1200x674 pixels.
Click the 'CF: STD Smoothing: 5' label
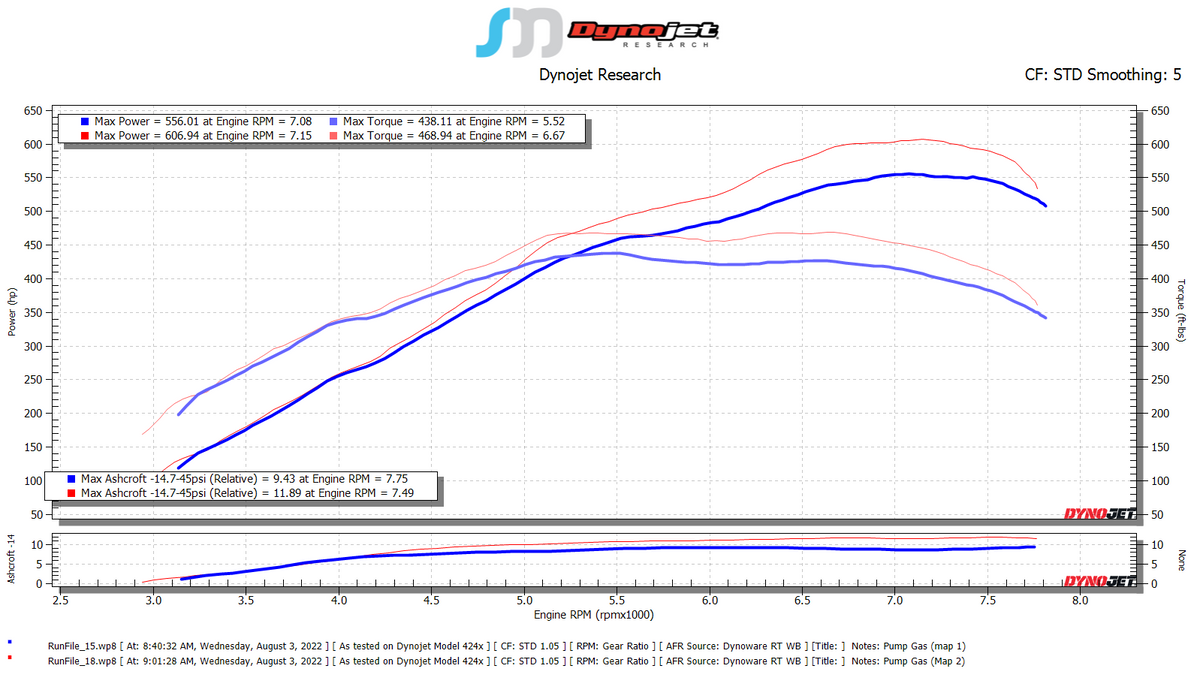(1103, 74)
